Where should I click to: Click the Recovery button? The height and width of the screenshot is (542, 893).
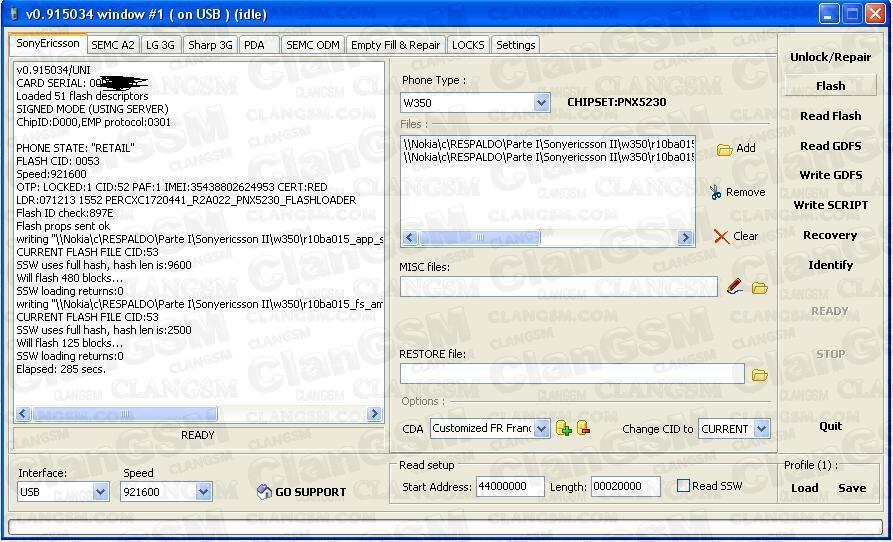coord(830,235)
